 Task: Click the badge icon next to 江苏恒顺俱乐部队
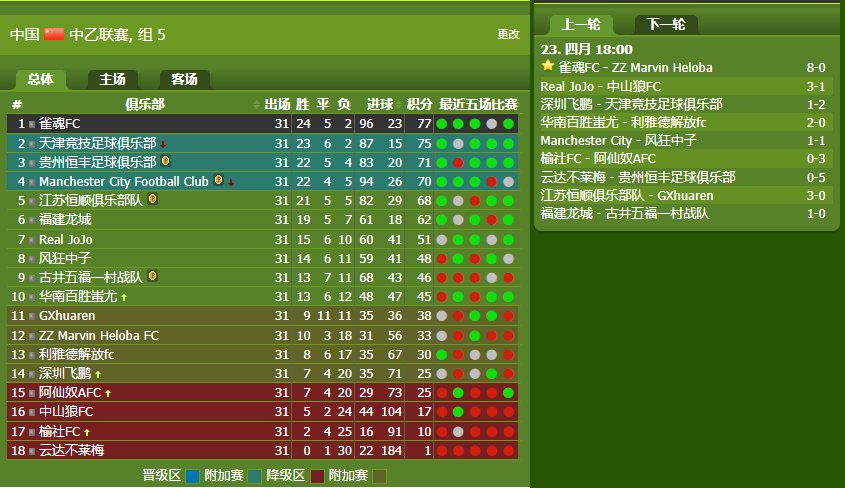[x=153, y=199]
